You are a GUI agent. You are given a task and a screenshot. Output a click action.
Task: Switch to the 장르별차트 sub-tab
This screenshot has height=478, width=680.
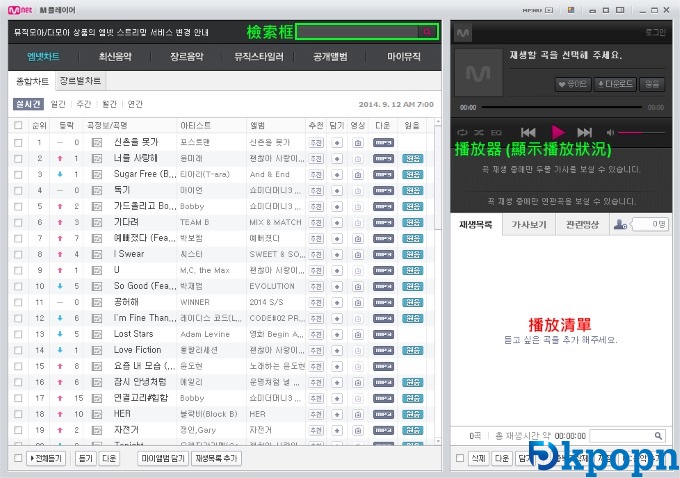coord(80,81)
